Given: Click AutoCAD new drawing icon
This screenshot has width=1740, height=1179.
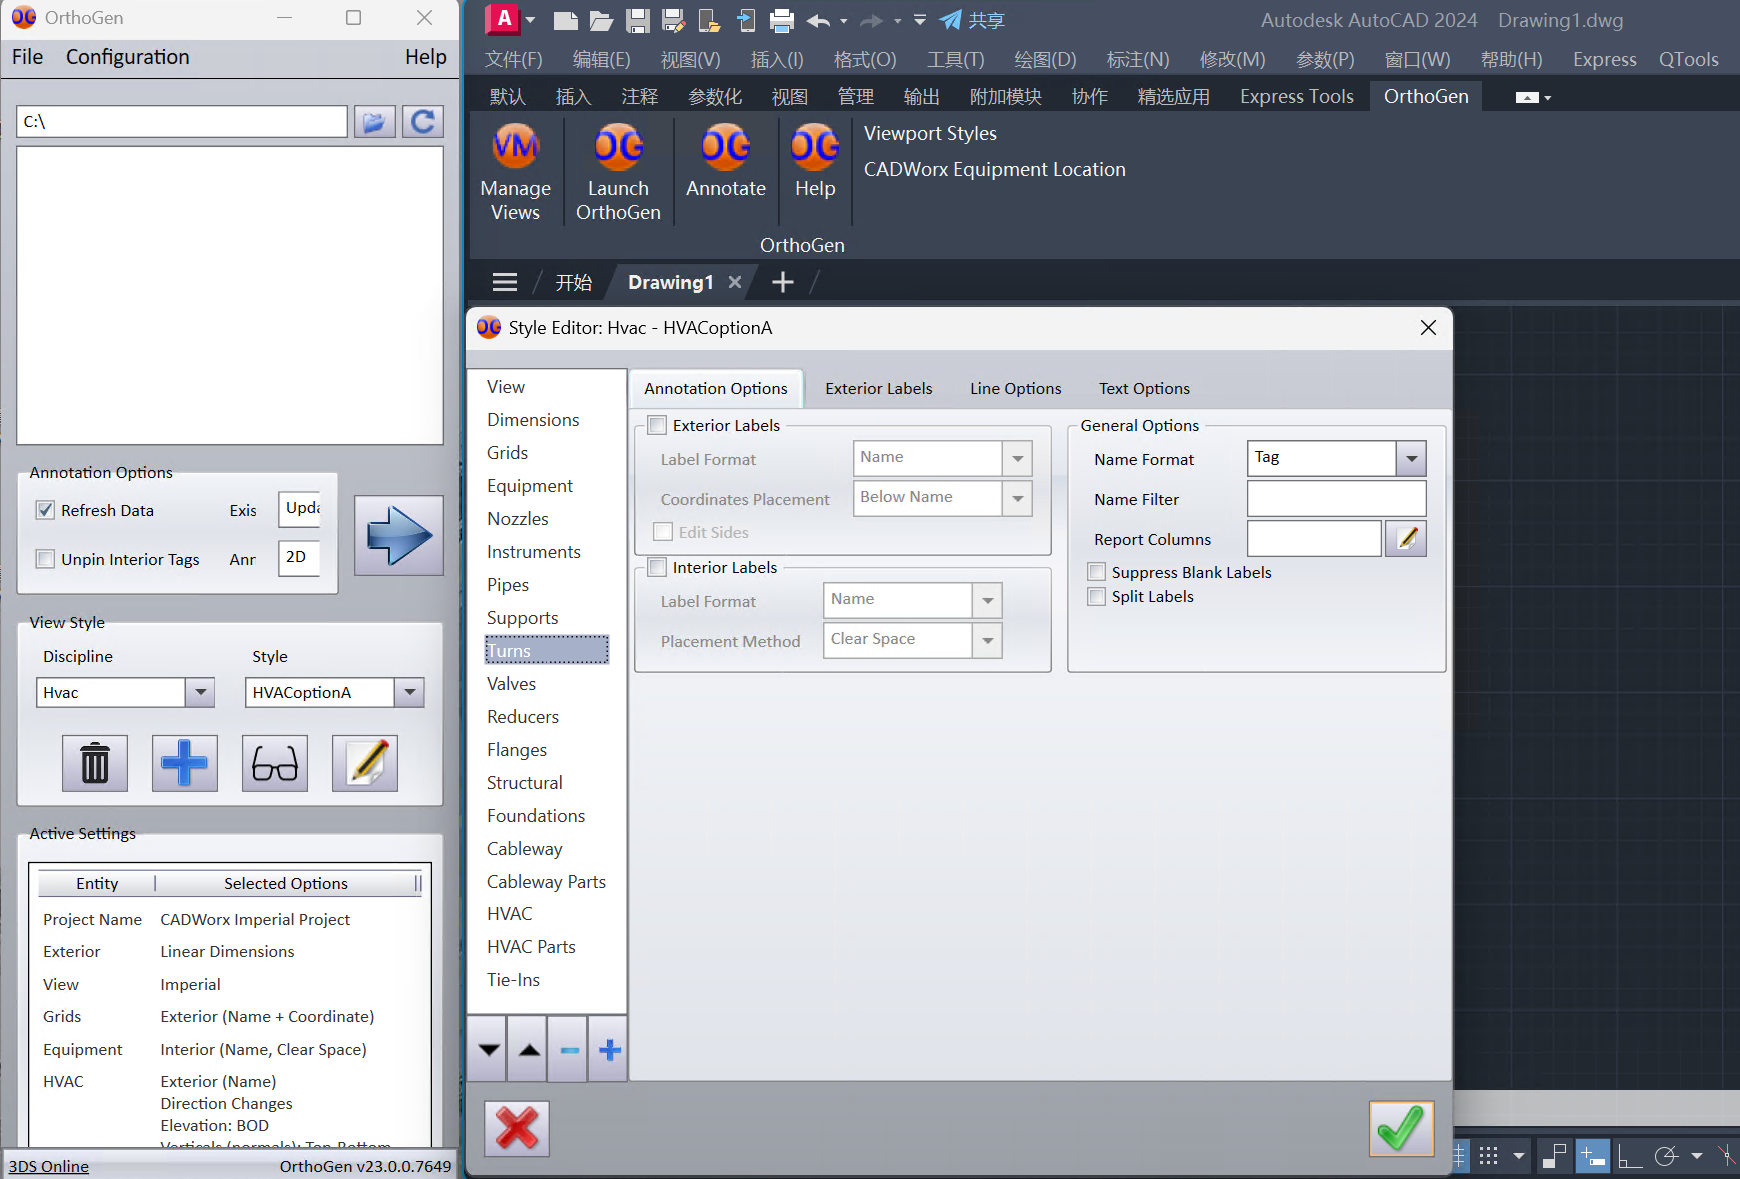Looking at the screenshot, I should (565, 20).
